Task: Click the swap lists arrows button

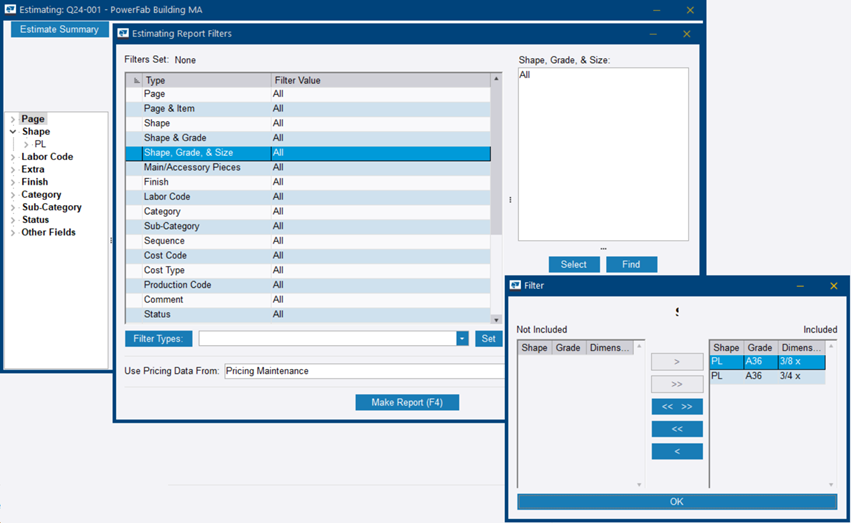Action: point(676,407)
